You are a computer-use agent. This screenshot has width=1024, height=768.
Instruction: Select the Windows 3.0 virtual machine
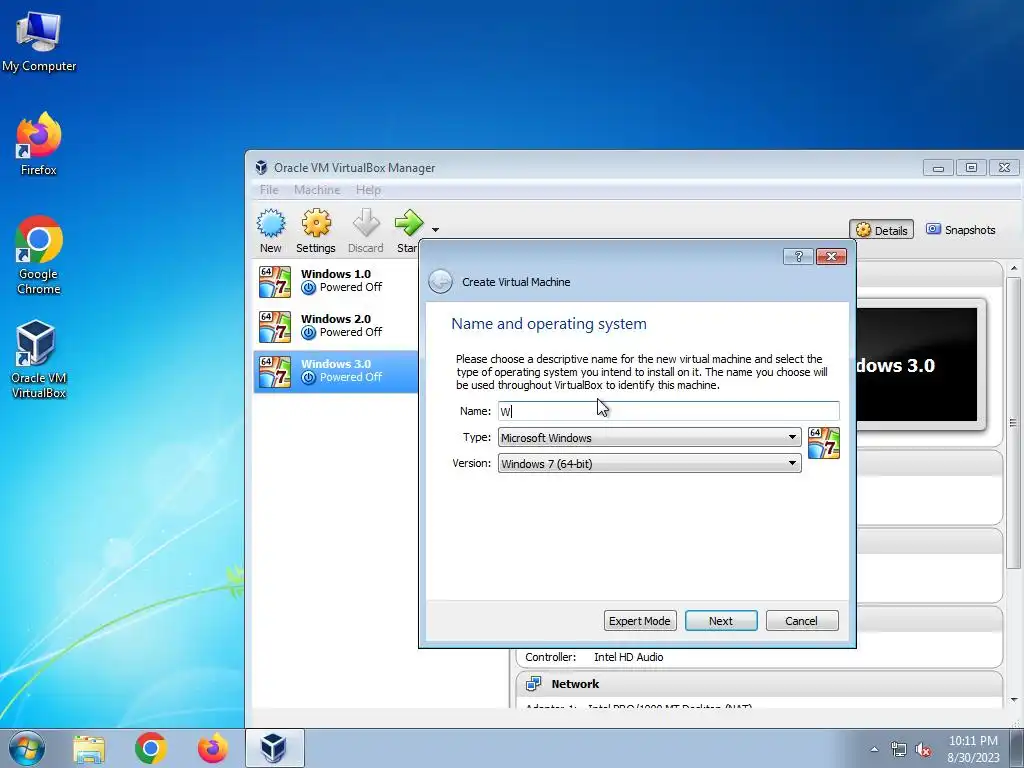pyautogui.click(x=336, y=372)
